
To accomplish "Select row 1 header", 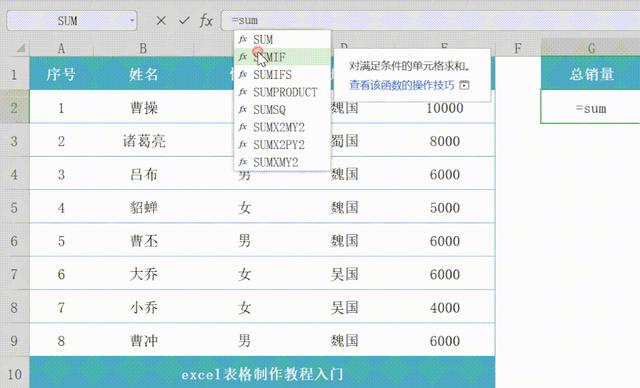I will pyautogui.click(x=14, y=74).
